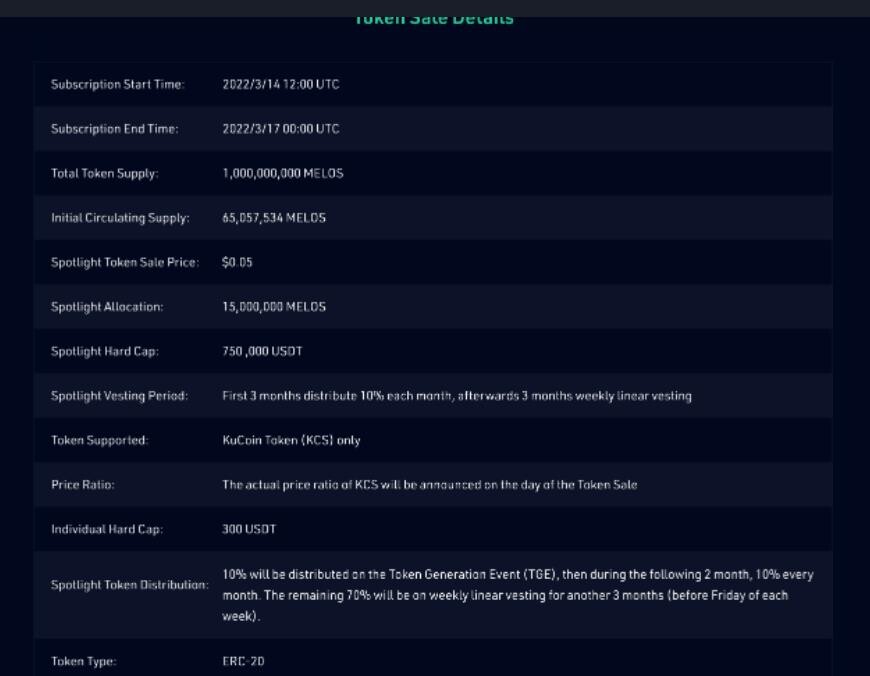Select 'KuCoin Token (KCS) only' value
870x676 pixels.
[x=291, y=440]
